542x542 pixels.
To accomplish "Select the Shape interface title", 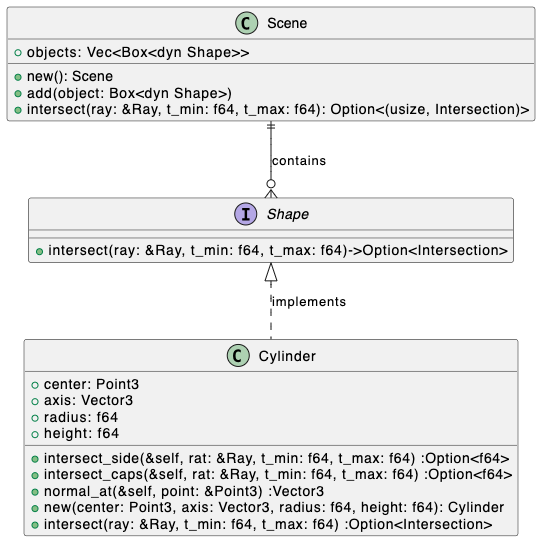I will point(288,214).
